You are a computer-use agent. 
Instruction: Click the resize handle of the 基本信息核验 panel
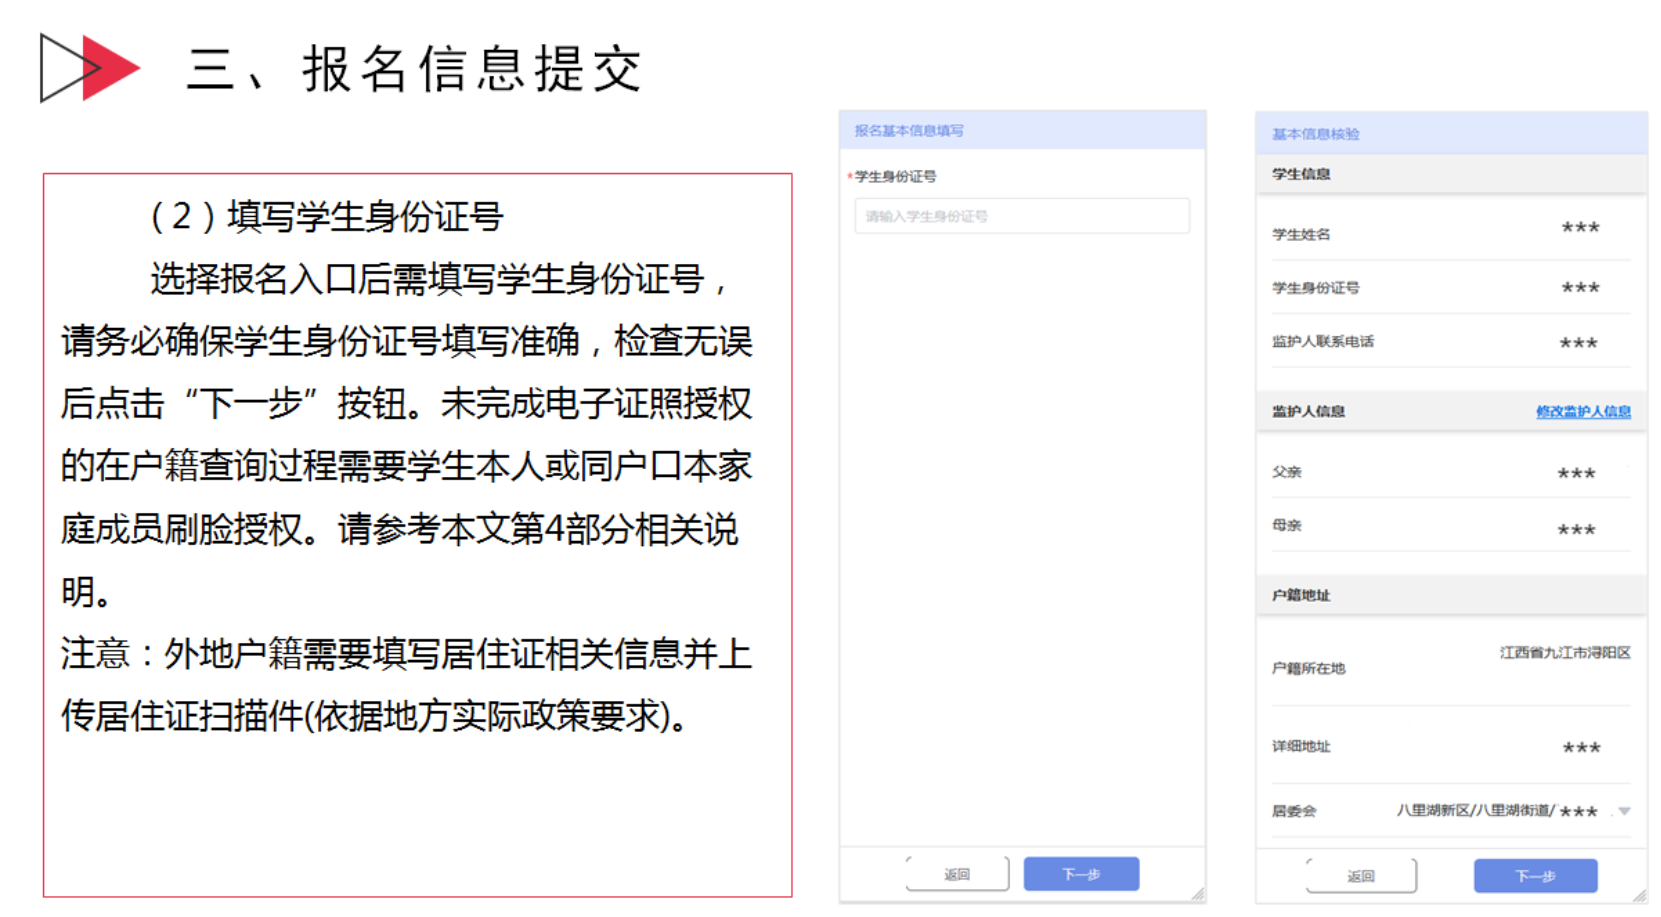1640,896
